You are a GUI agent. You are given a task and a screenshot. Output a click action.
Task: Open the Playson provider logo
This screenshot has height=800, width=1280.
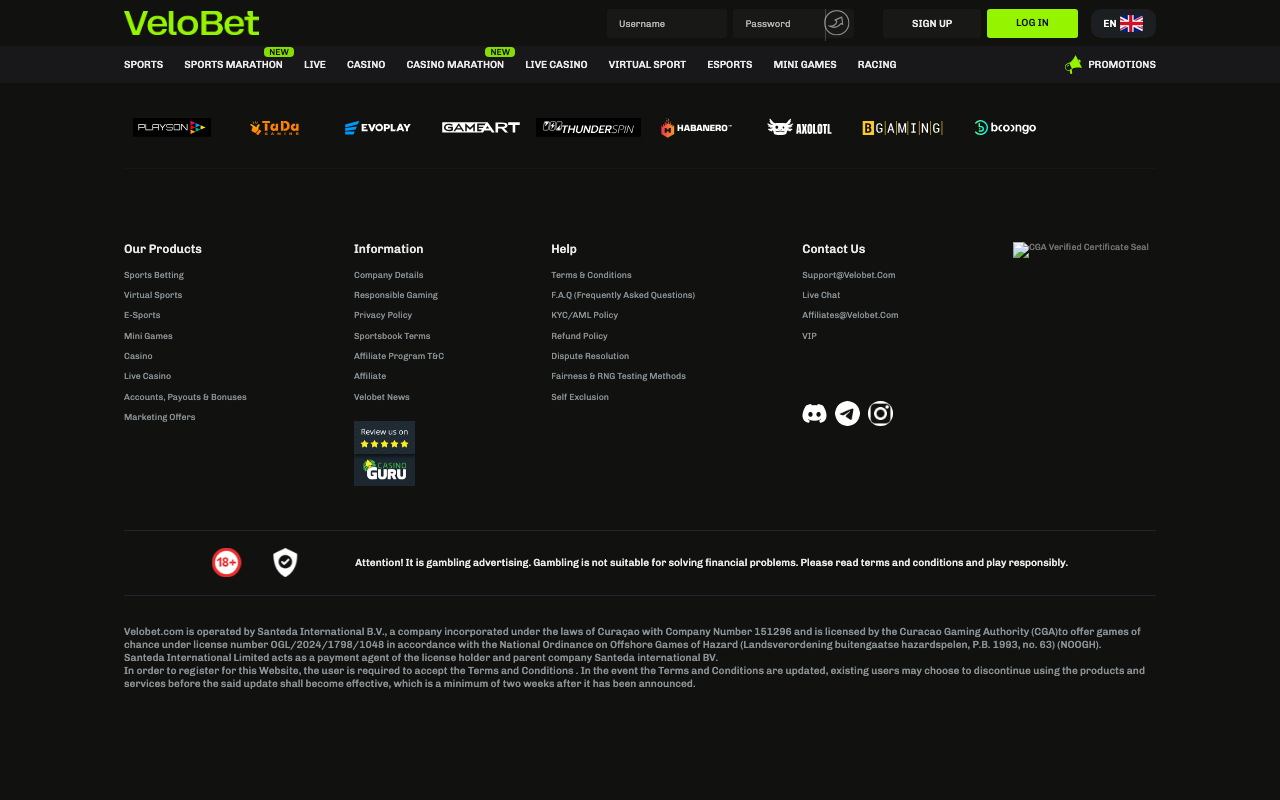(172, 127)
